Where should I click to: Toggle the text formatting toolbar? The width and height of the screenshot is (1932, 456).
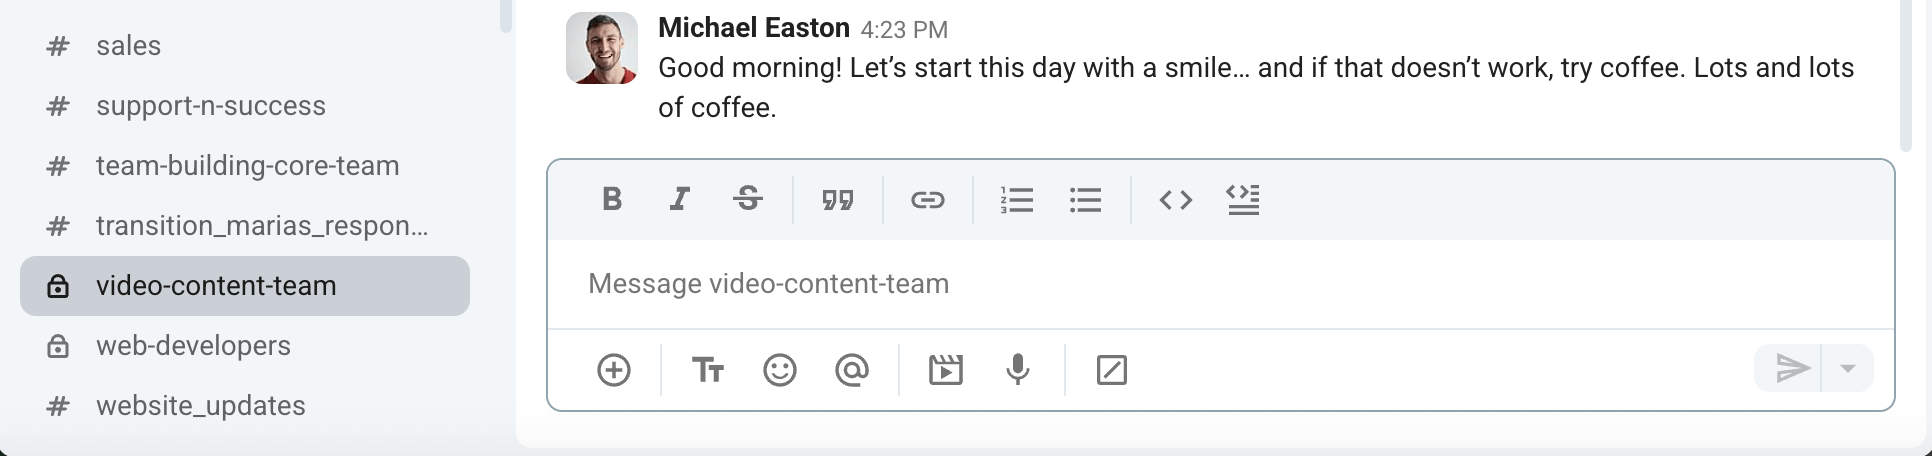point(708,370)
